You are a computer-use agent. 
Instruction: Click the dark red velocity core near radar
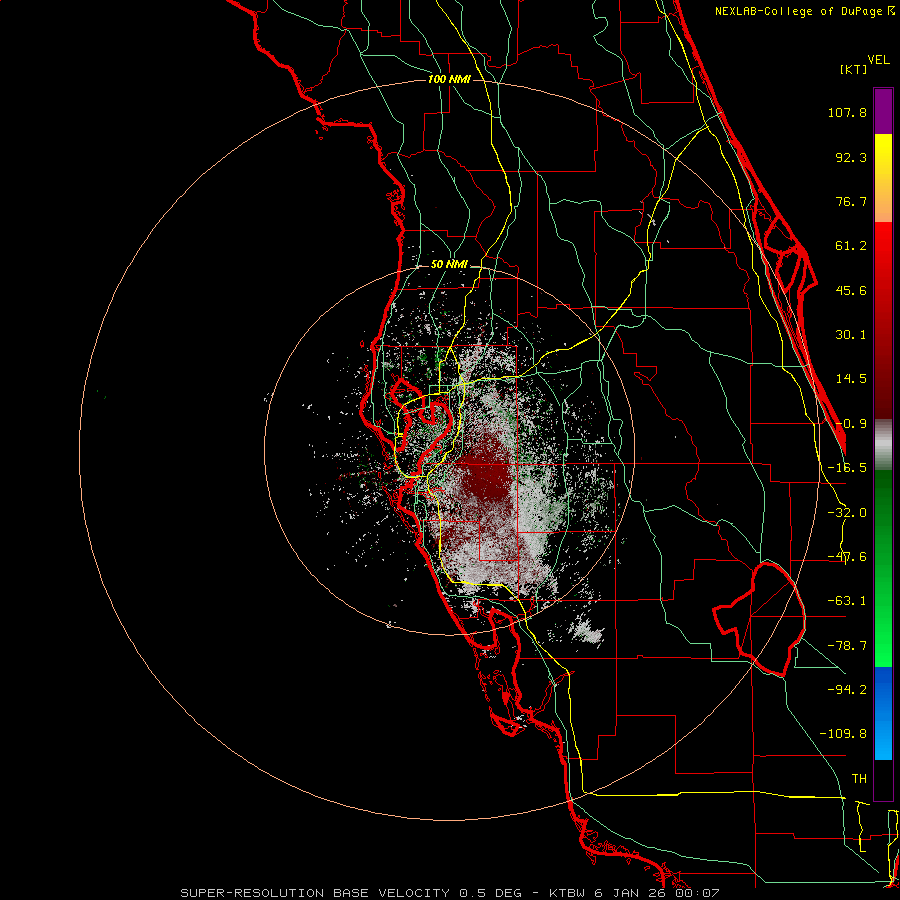[x=488, y=474]
